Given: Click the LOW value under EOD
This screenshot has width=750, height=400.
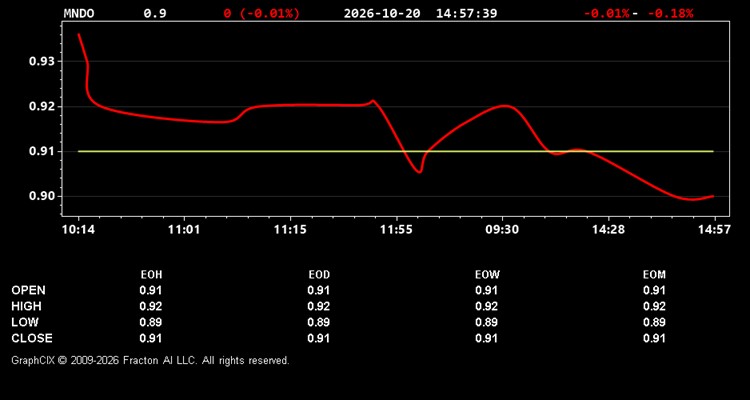Looking at the screenshot, I should coord(319,322).
